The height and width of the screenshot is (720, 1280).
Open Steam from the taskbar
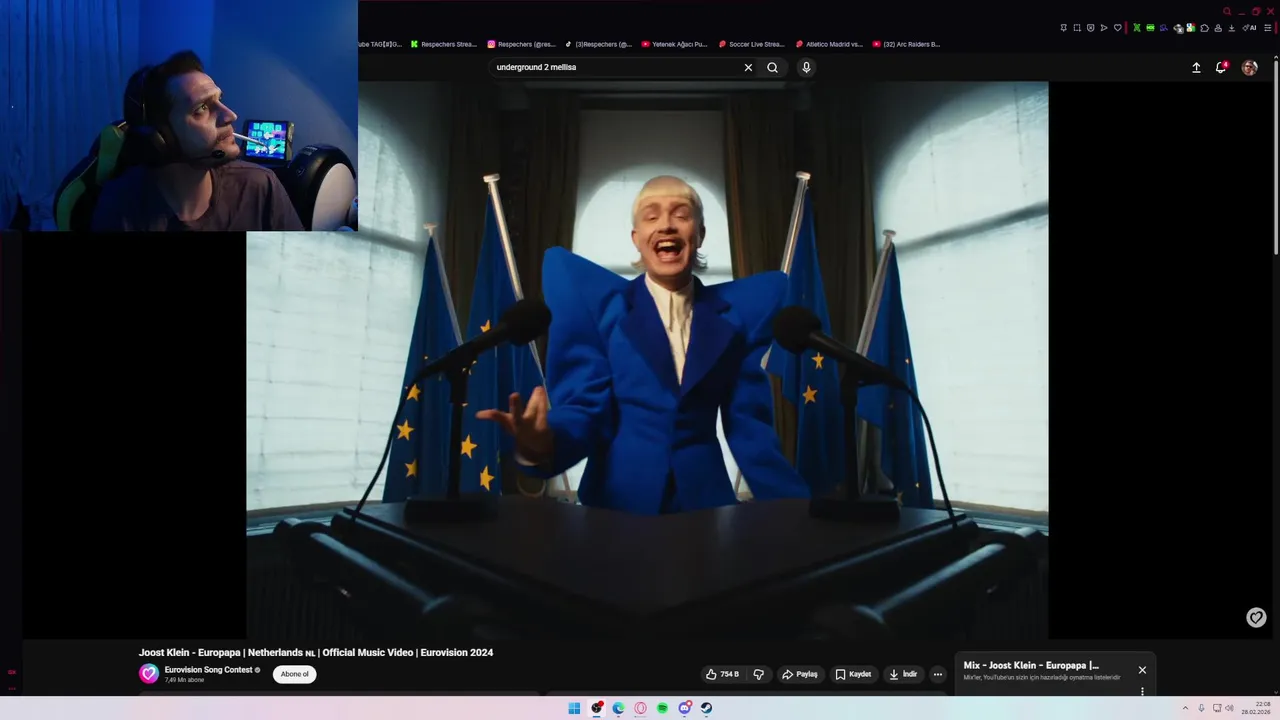[x=706, y=708]
